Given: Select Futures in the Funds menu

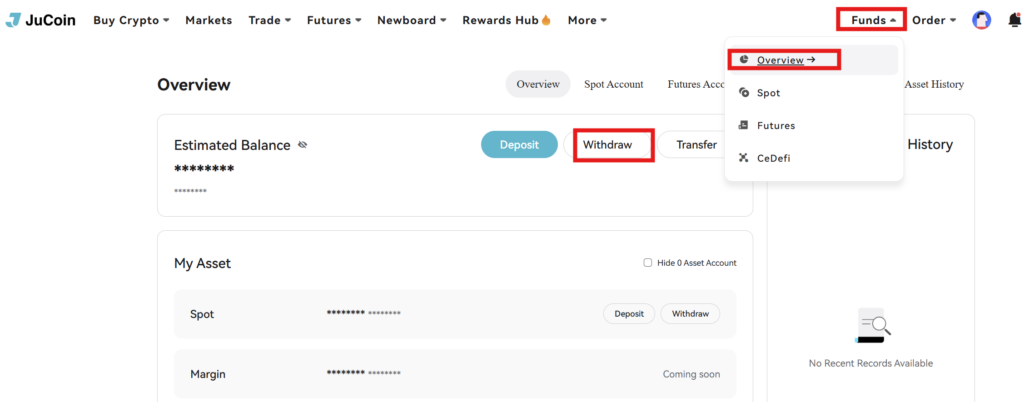Looking at the screenshot, I should click(814, 125).
